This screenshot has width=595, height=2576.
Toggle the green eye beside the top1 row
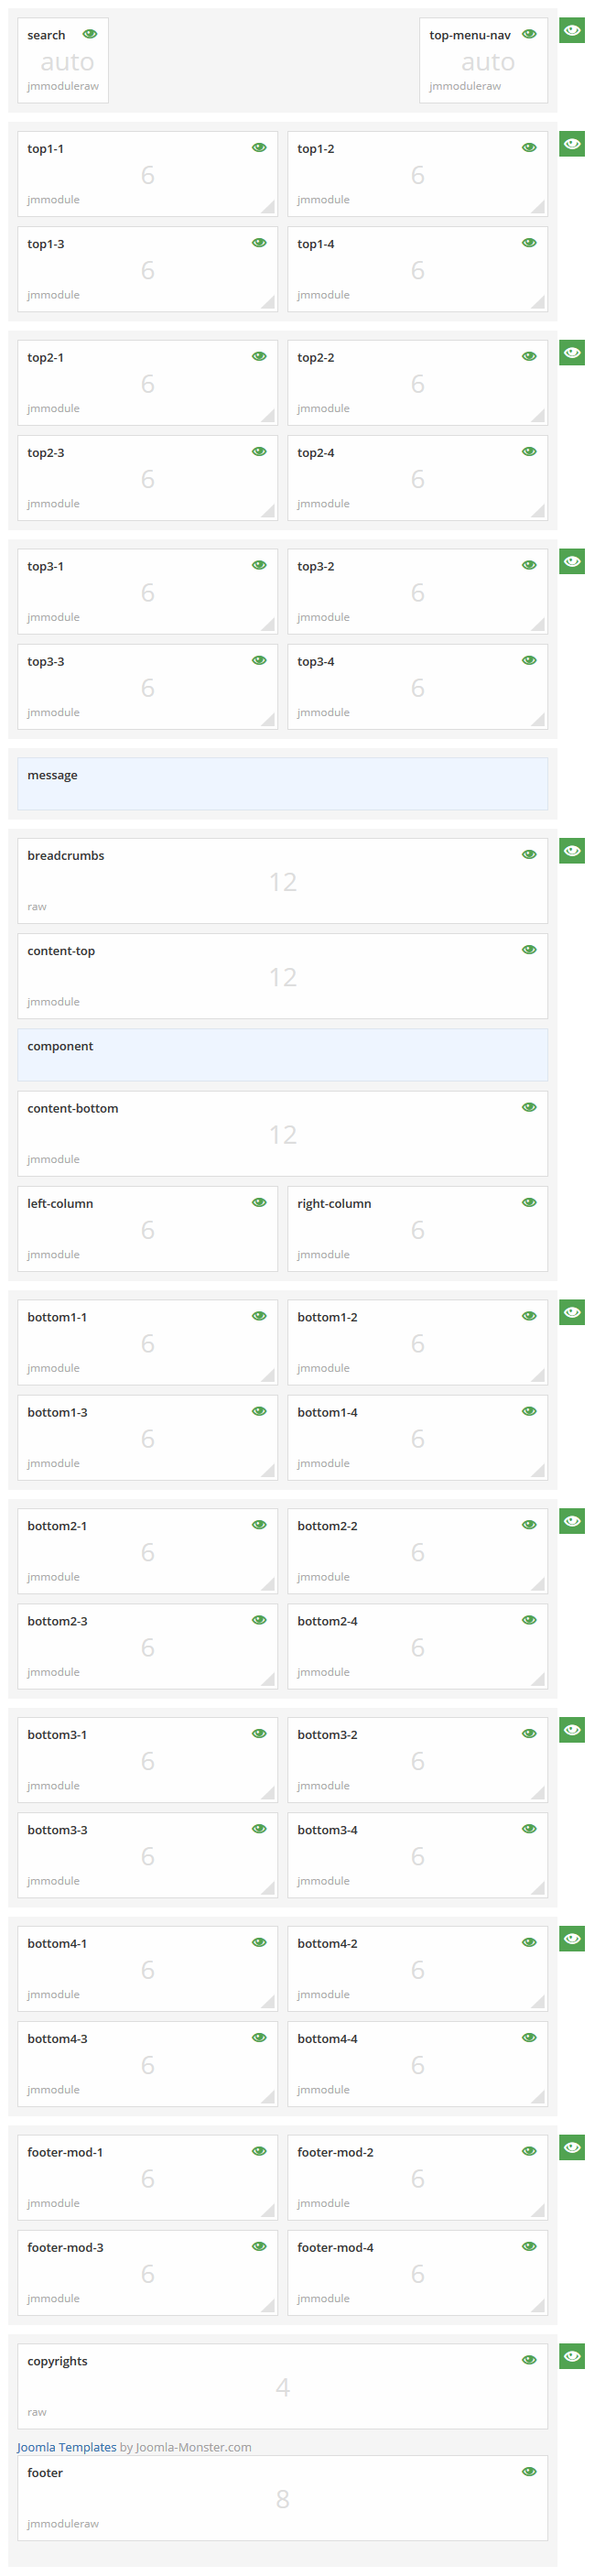(x=571, y=143)
